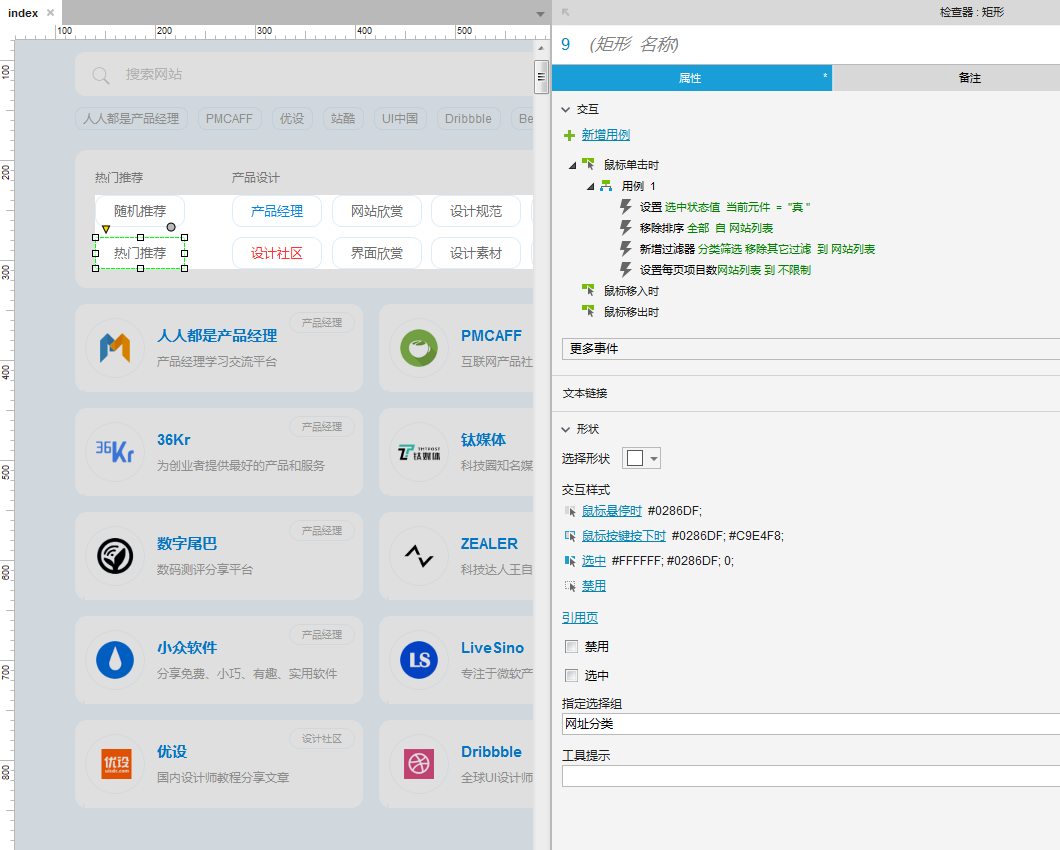Open the 禁用 interaction style link
Screen dimensions: 1060x850
594,586
